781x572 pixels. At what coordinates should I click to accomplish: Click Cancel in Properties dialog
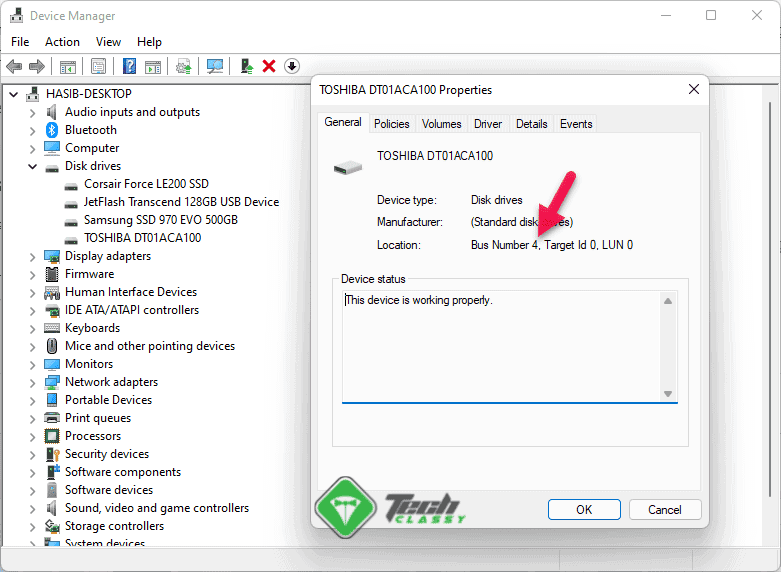tap(664, 510)
